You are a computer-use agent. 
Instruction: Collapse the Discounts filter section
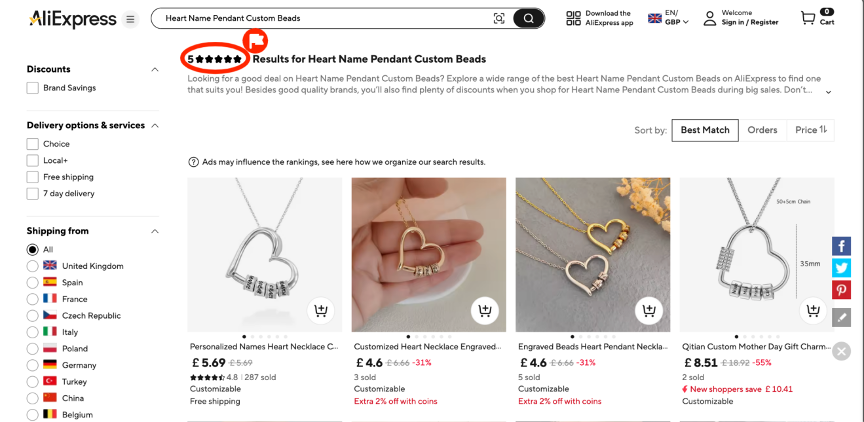click(x=154, y=69)
